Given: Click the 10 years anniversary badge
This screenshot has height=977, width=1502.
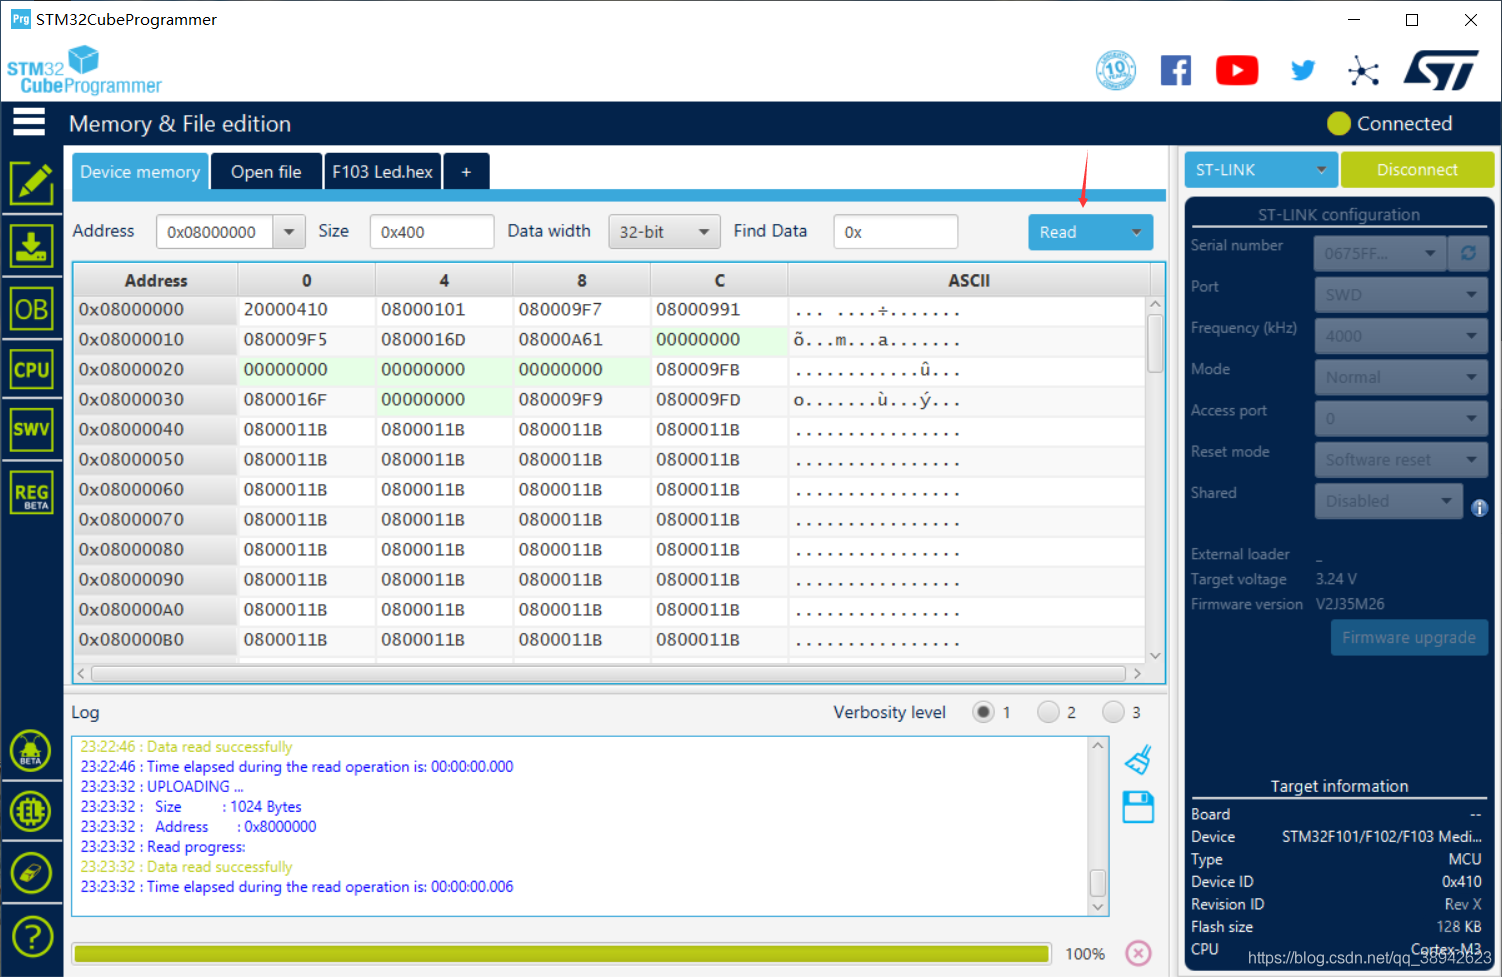Looking at the screenshot, I should pyautogui.click(x=1116, y=70).
